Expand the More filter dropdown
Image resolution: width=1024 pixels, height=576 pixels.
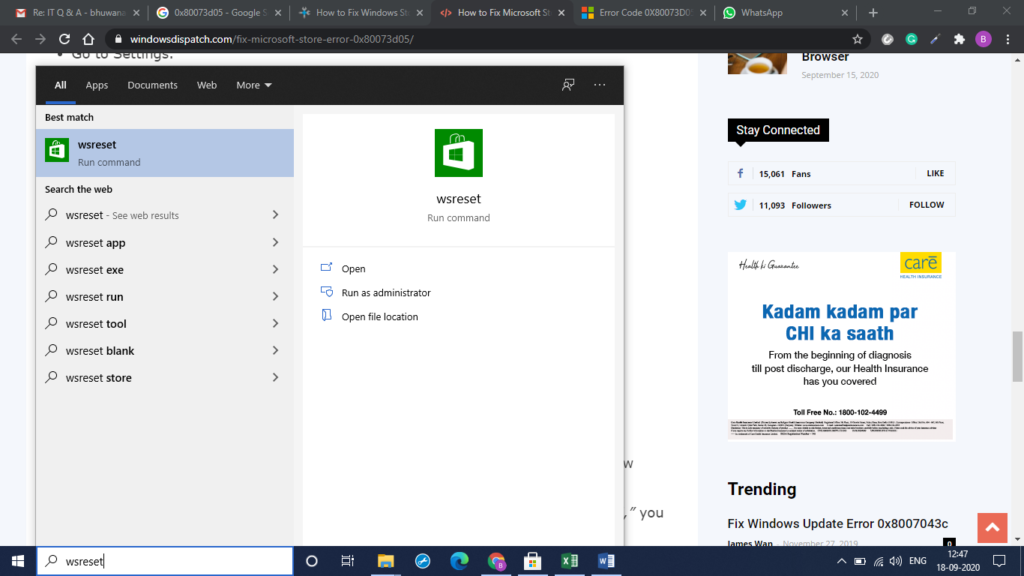coord(254,85)
